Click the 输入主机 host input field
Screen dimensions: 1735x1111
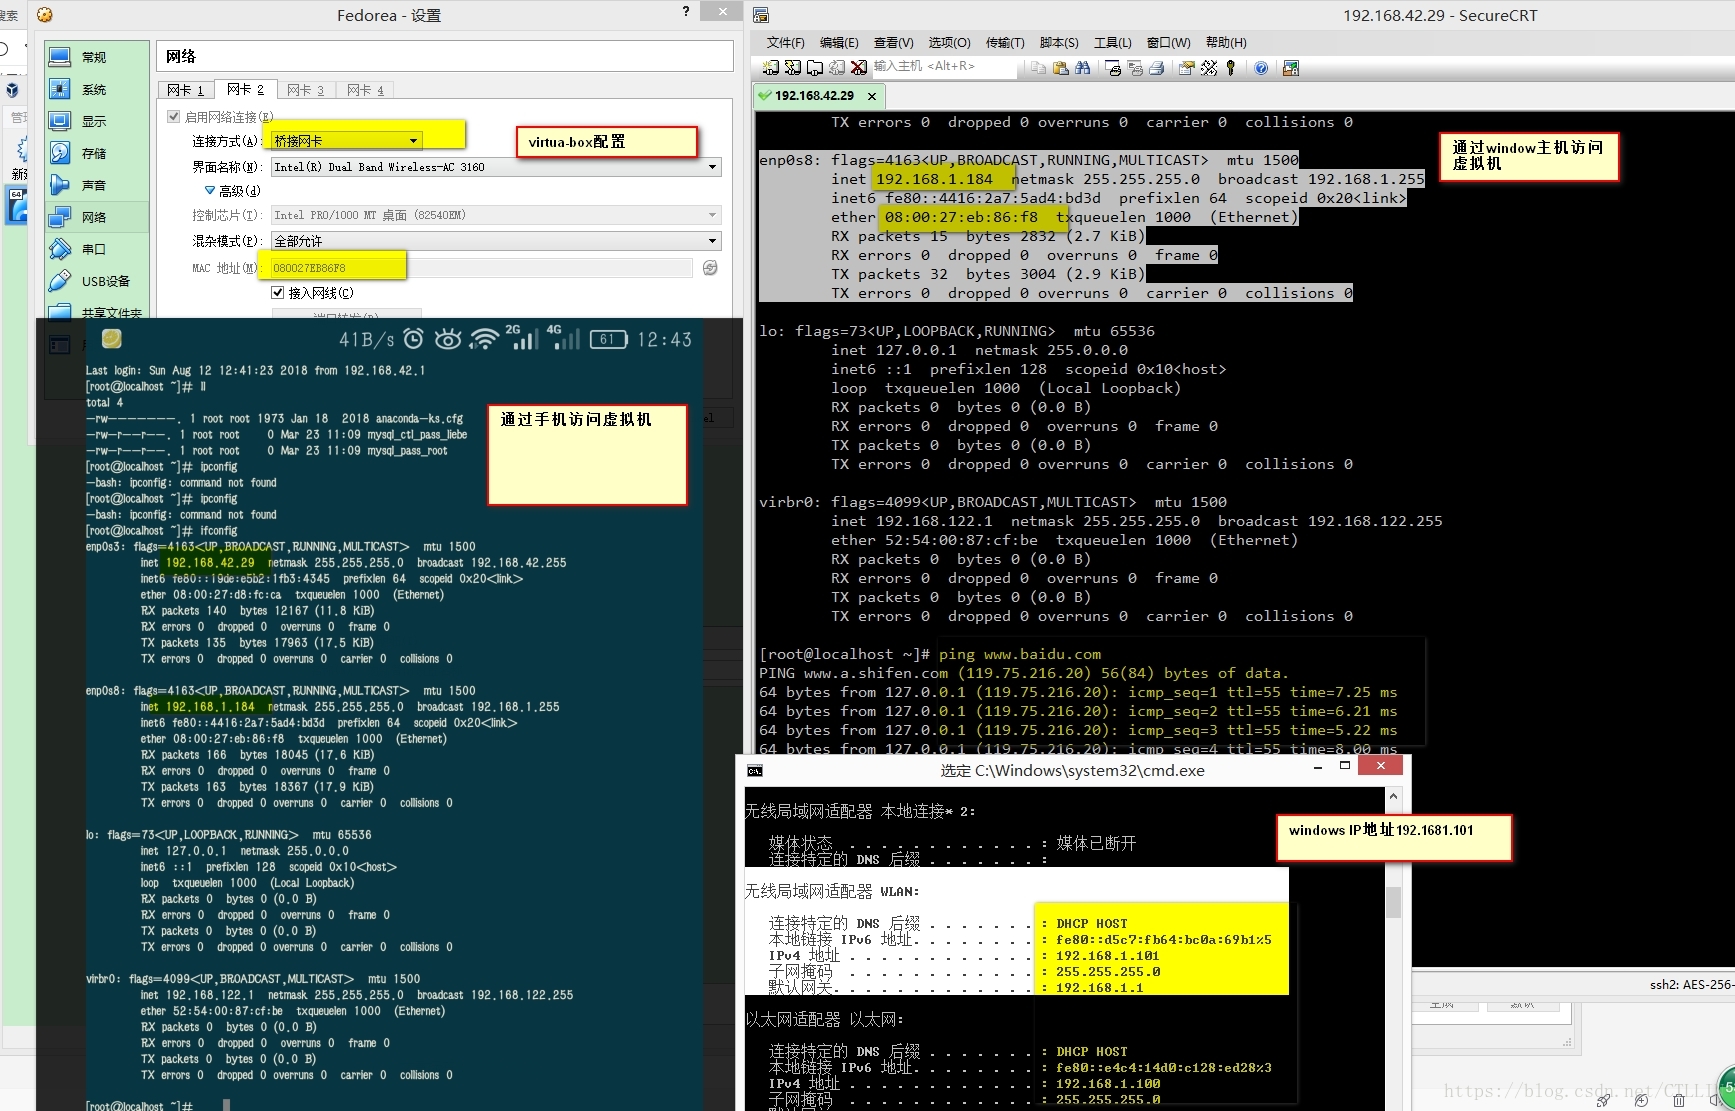click(x=944, y=67)
